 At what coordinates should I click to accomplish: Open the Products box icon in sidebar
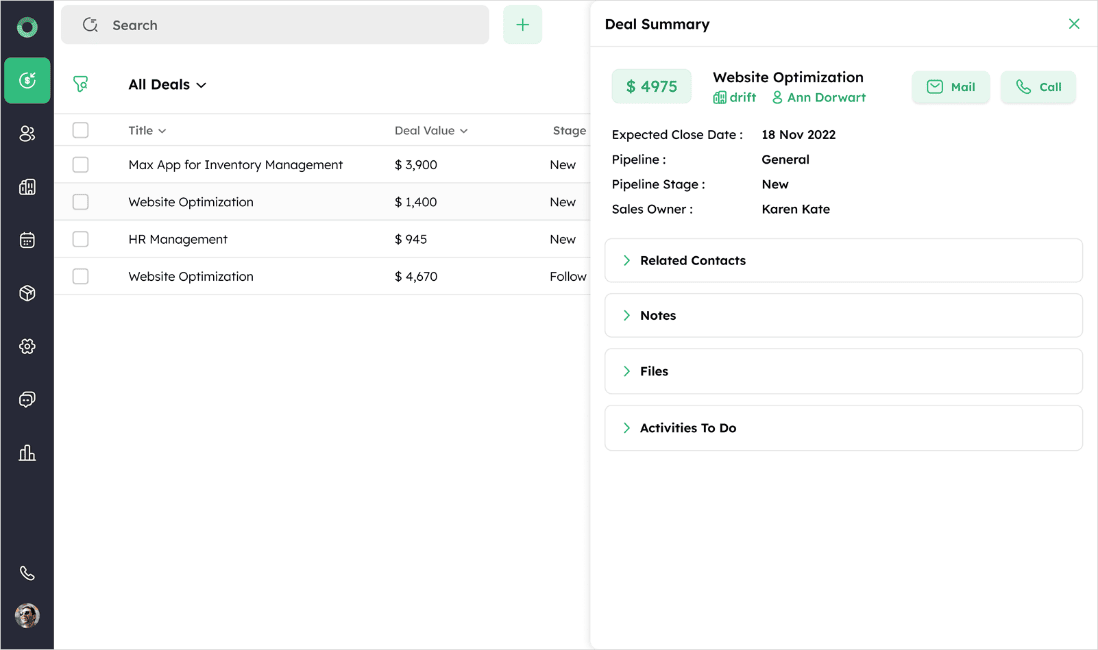27,293
